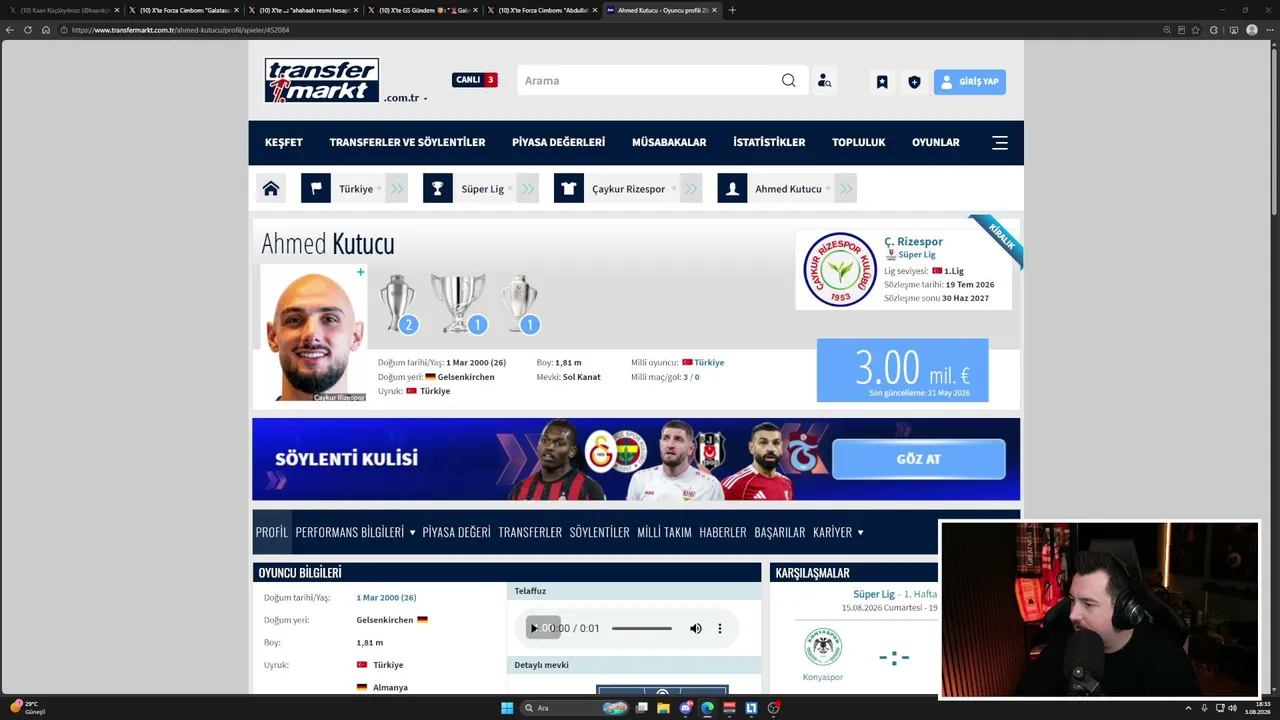Open the Piyasa Değerleri menu
Viewport: 1280px width, 720px height.
[x=558, y=143]
